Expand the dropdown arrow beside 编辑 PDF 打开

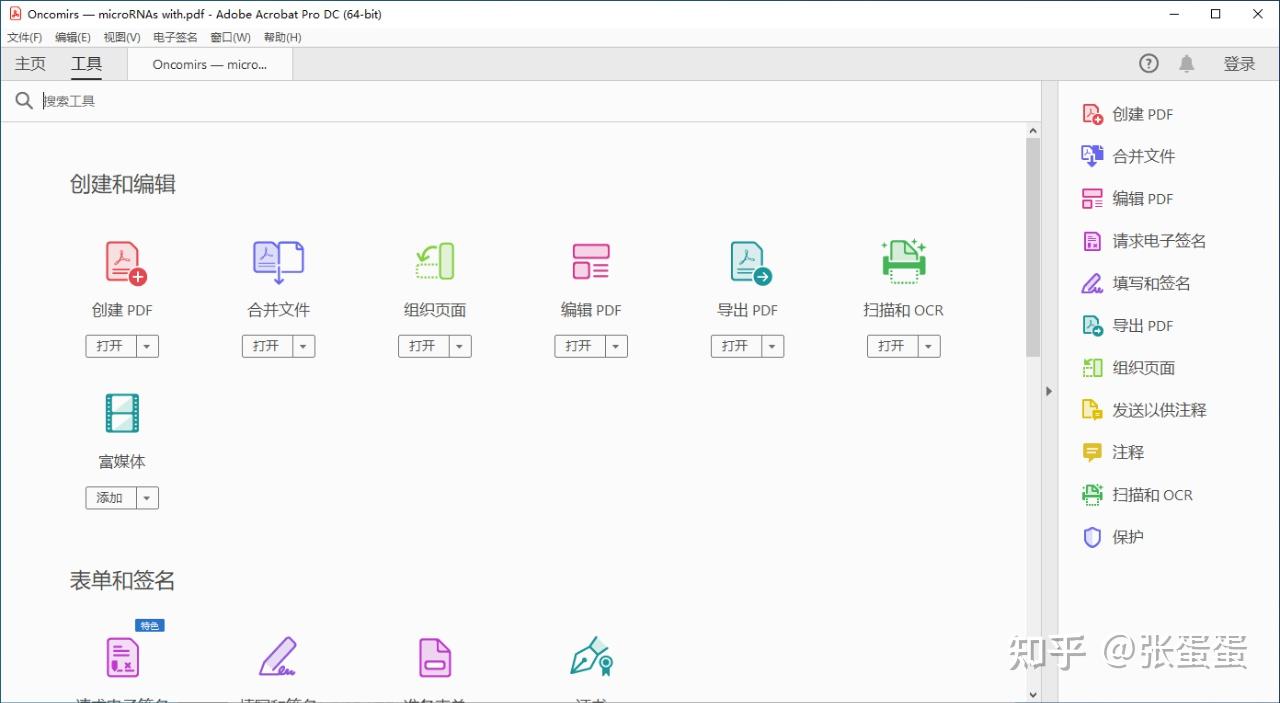[617, 346]
